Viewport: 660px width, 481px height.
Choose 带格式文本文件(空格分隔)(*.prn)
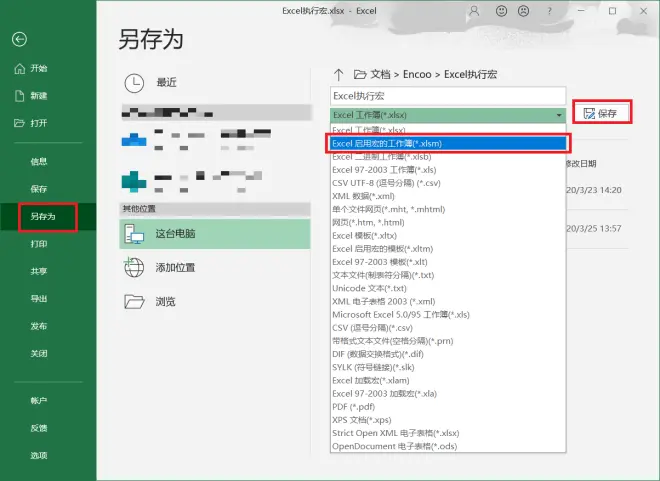click(x=448, y=341)
